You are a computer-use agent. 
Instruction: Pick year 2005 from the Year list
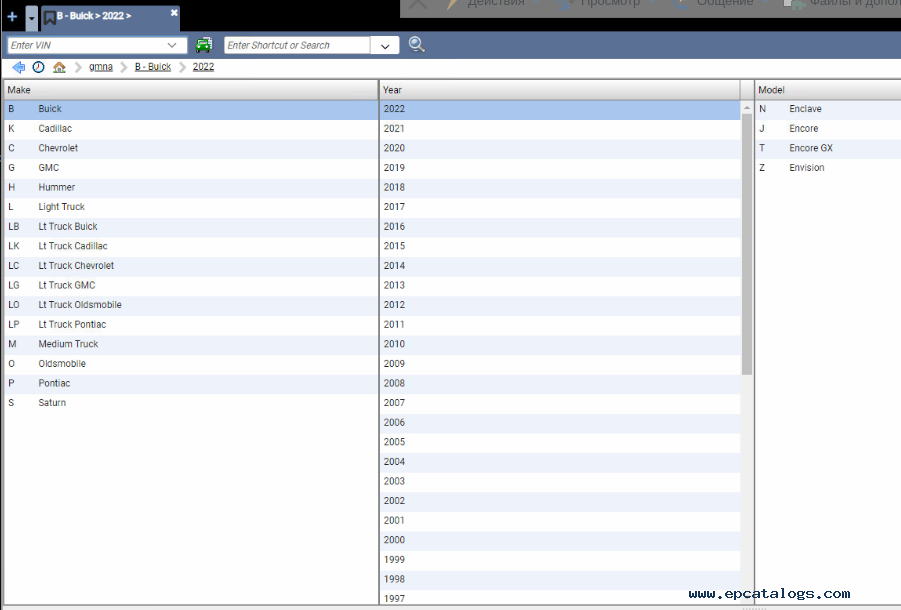[x=560, y=442]
